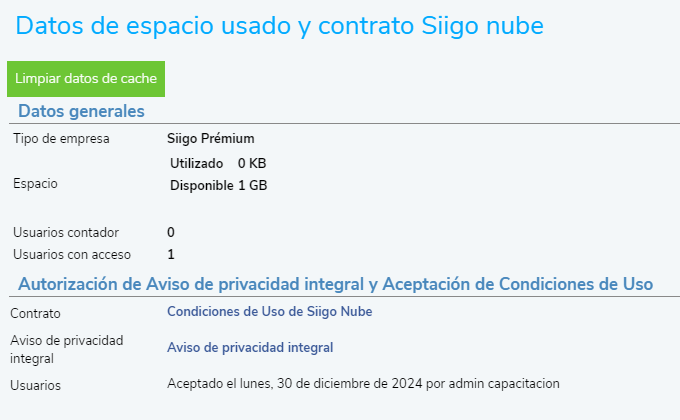Viewport: 680px width, 420px height.
Task: Select the Usuarios contador value 0
Action: coord(171,232)
